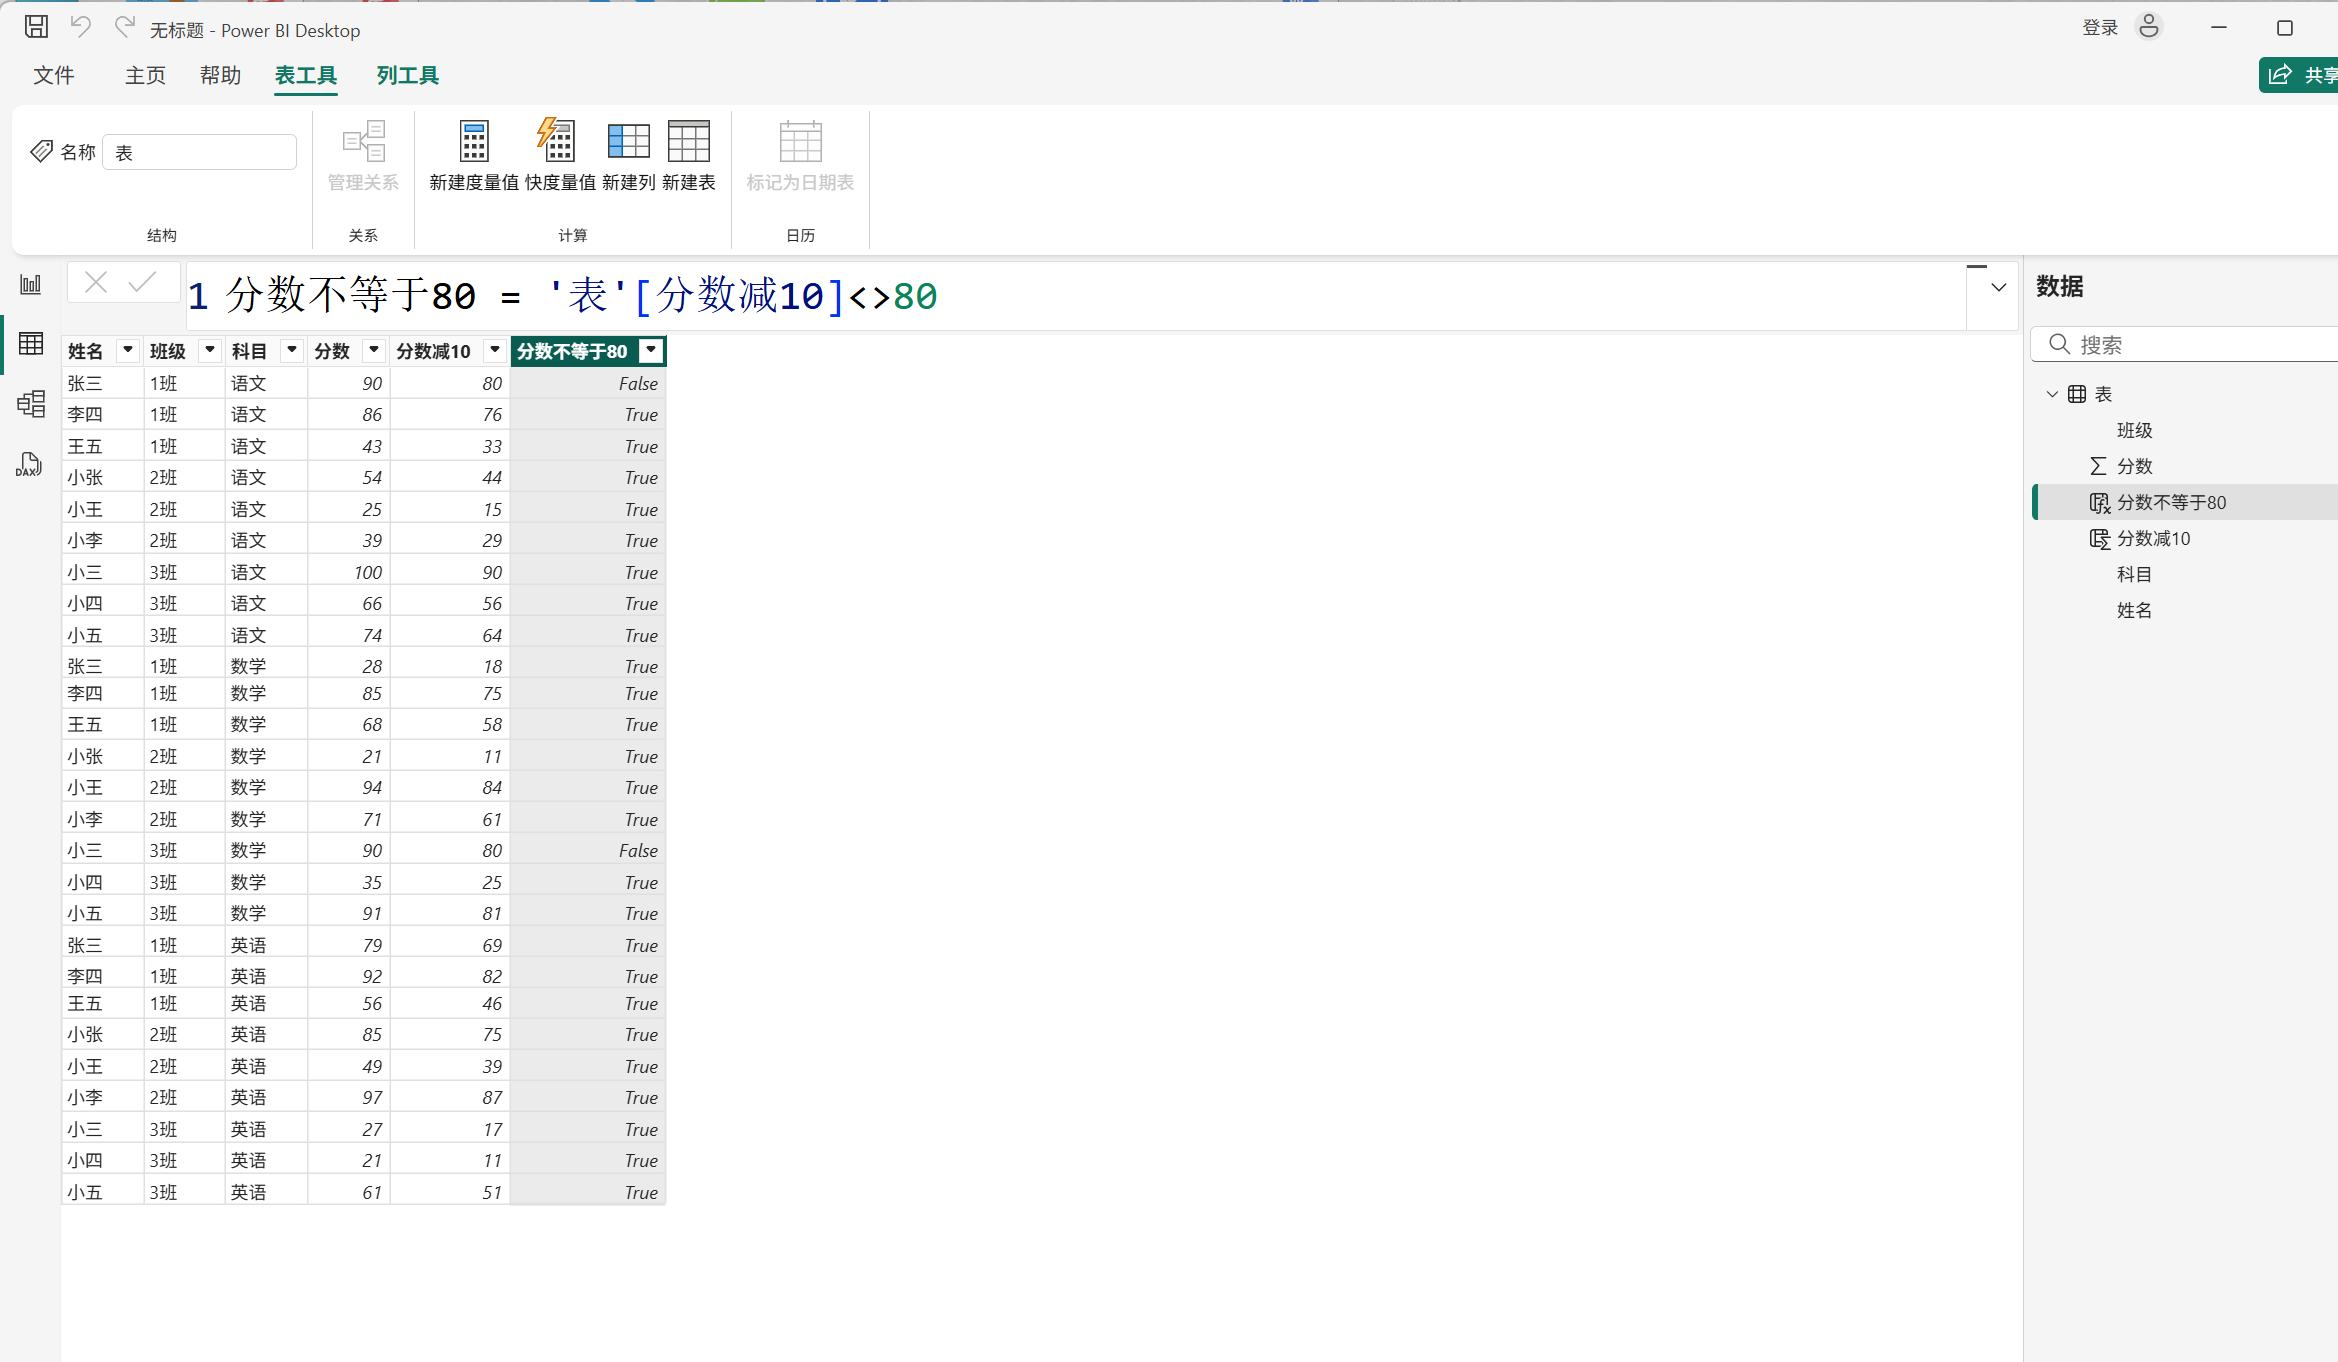The height and width of the screenshot is (1362, 2338).
Task: Open the 列工具 ribbon tab
Action: pyautogui.click(x=407, y=76)
